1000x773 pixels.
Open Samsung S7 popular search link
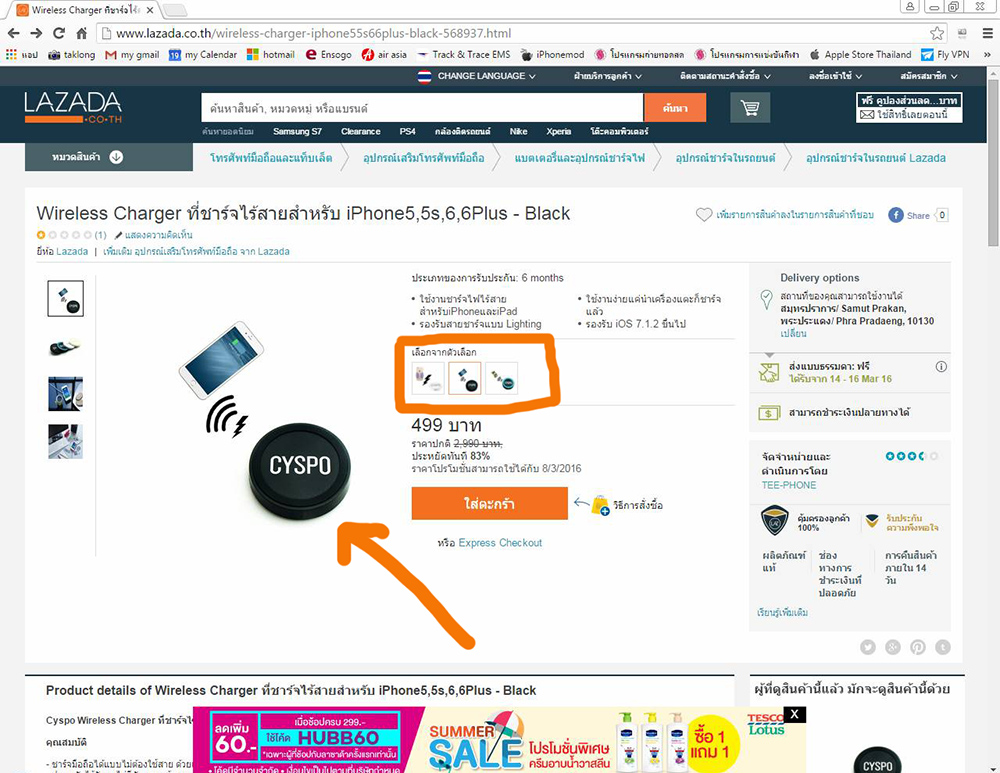[297, 131]
